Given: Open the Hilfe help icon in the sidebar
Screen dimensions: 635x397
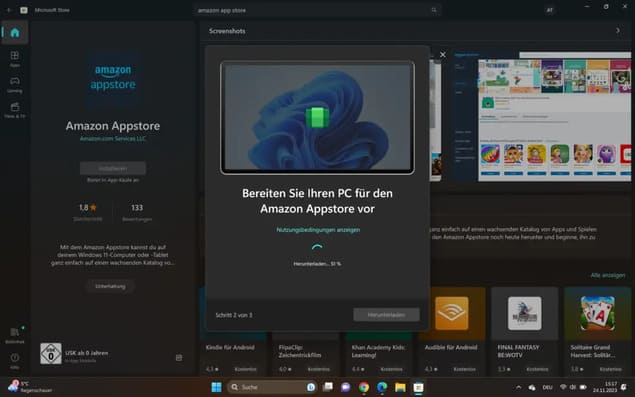Looking at the screenshot, I should click(x=15, y=361).
